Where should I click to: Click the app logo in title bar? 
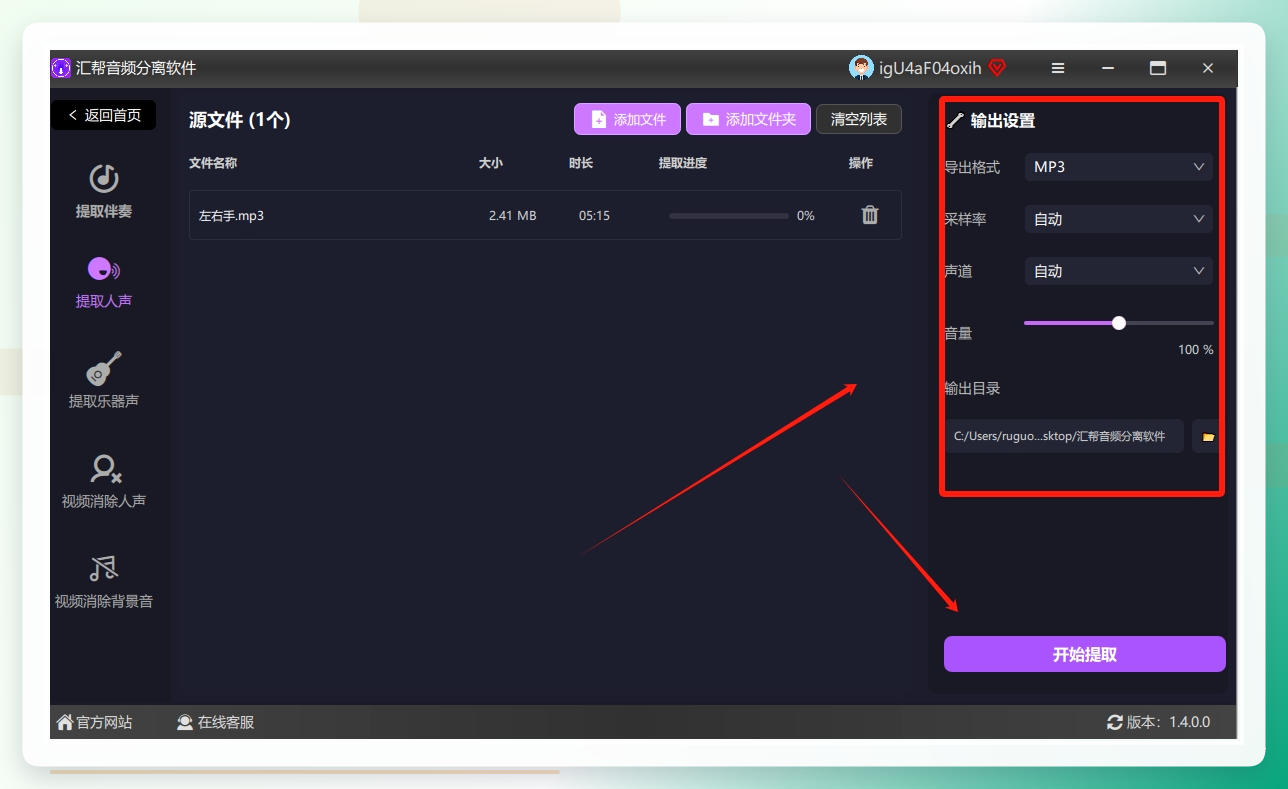(62, 68)
